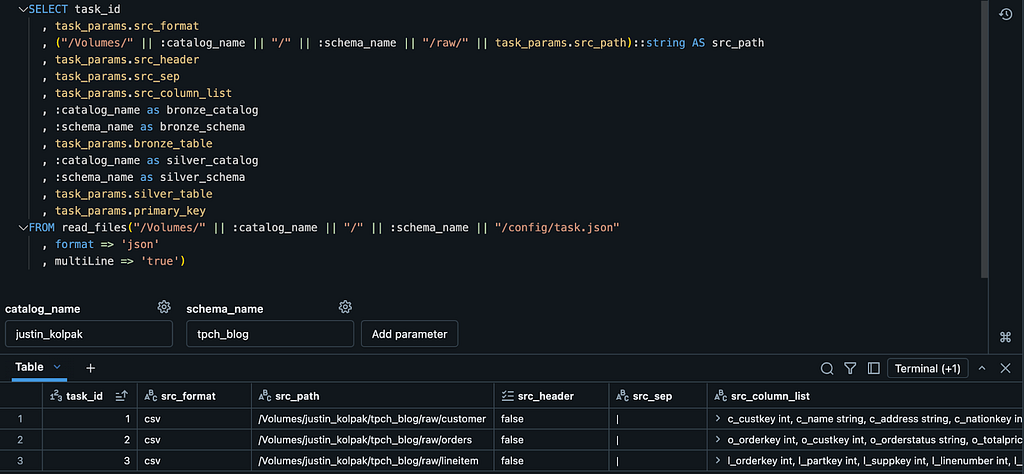Collapse results panel with up chevron
This screenshot has height=474, width=1024.
[x=982, y=369]
